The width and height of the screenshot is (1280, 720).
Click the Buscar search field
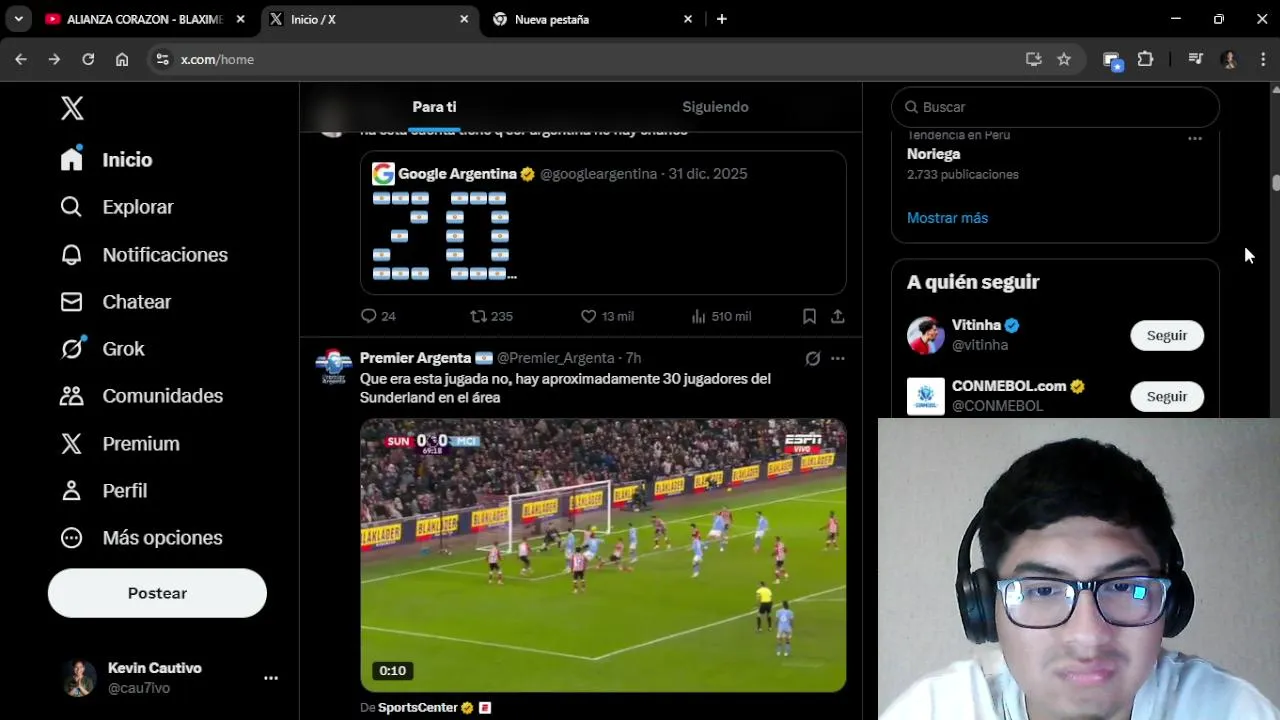click(x=1055, y=107)
